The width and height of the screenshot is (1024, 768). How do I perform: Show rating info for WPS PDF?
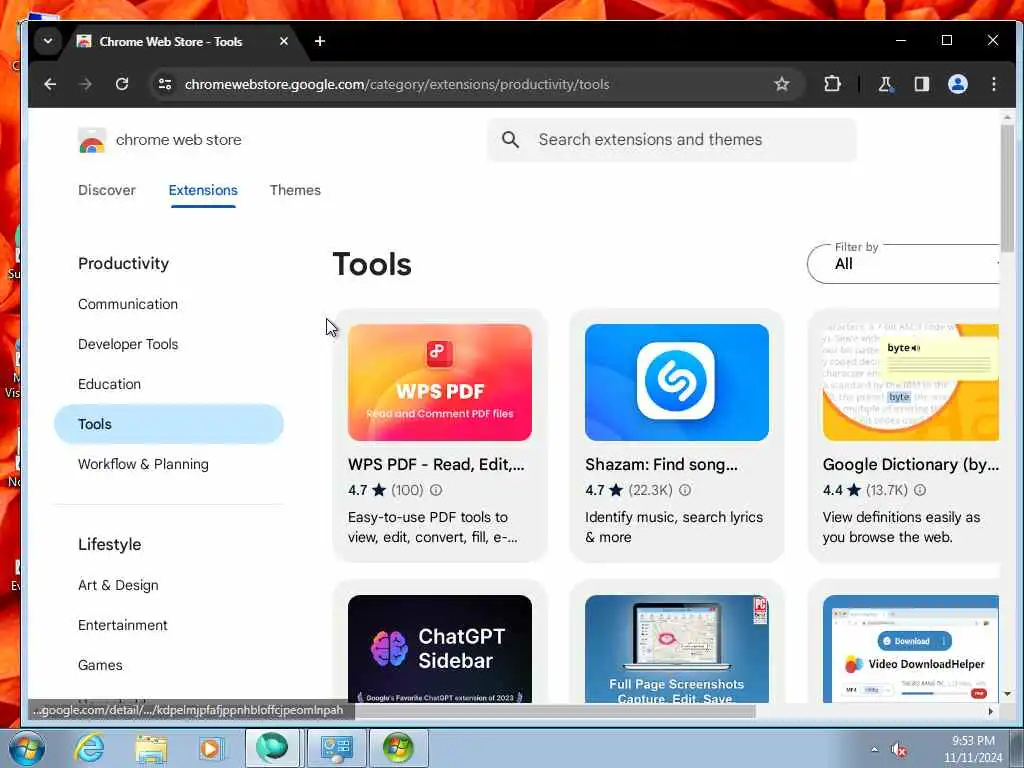pyautogui.click(x=436, y=490)
